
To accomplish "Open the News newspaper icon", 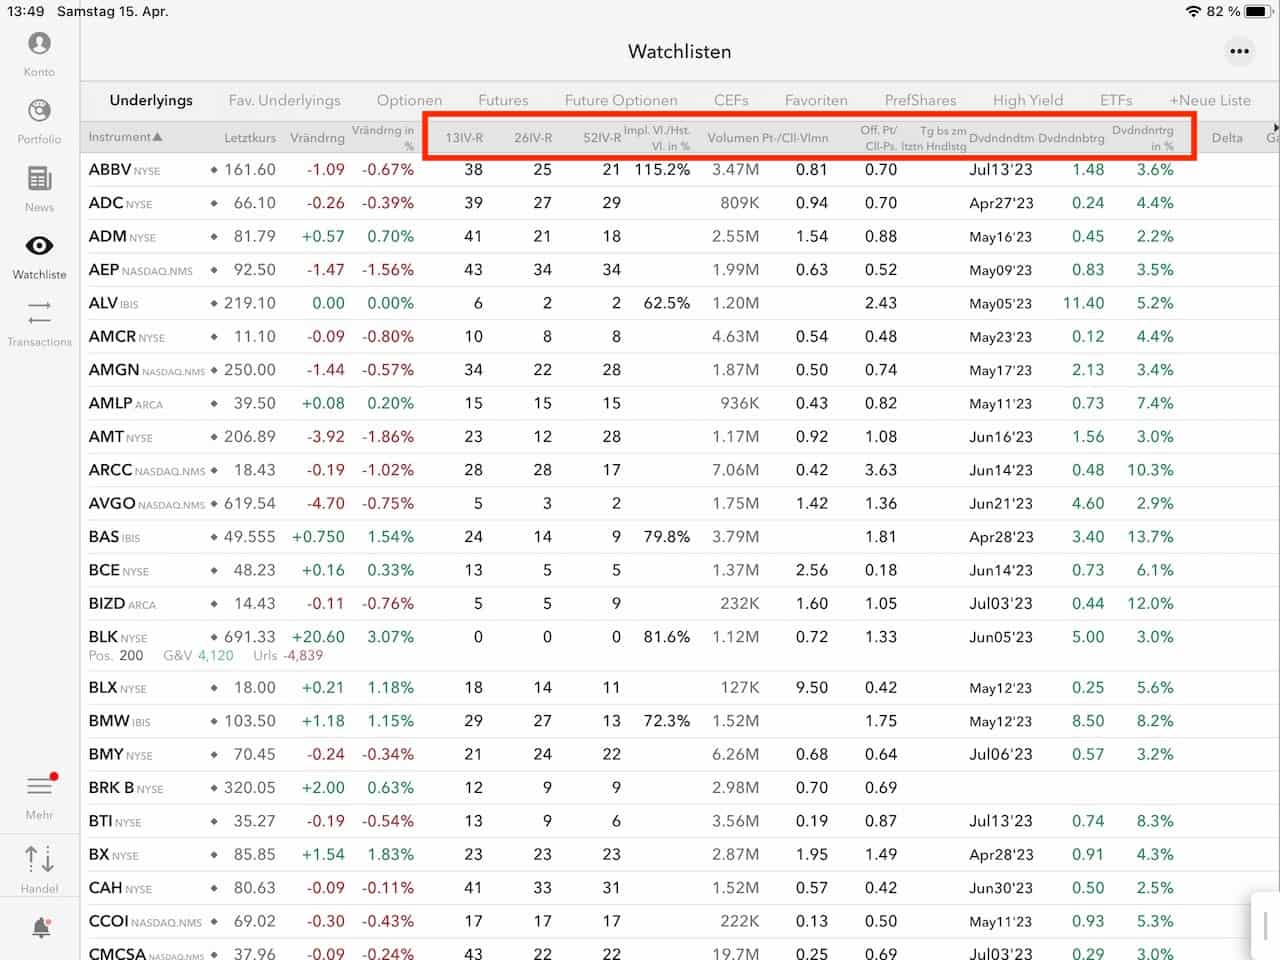I will click(39, 179).
